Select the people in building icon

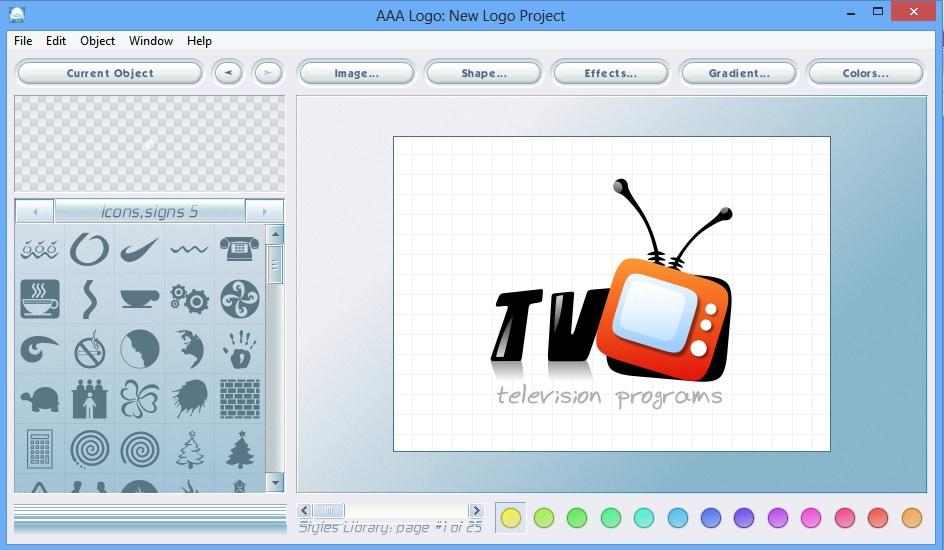click(x=90, y=399)
